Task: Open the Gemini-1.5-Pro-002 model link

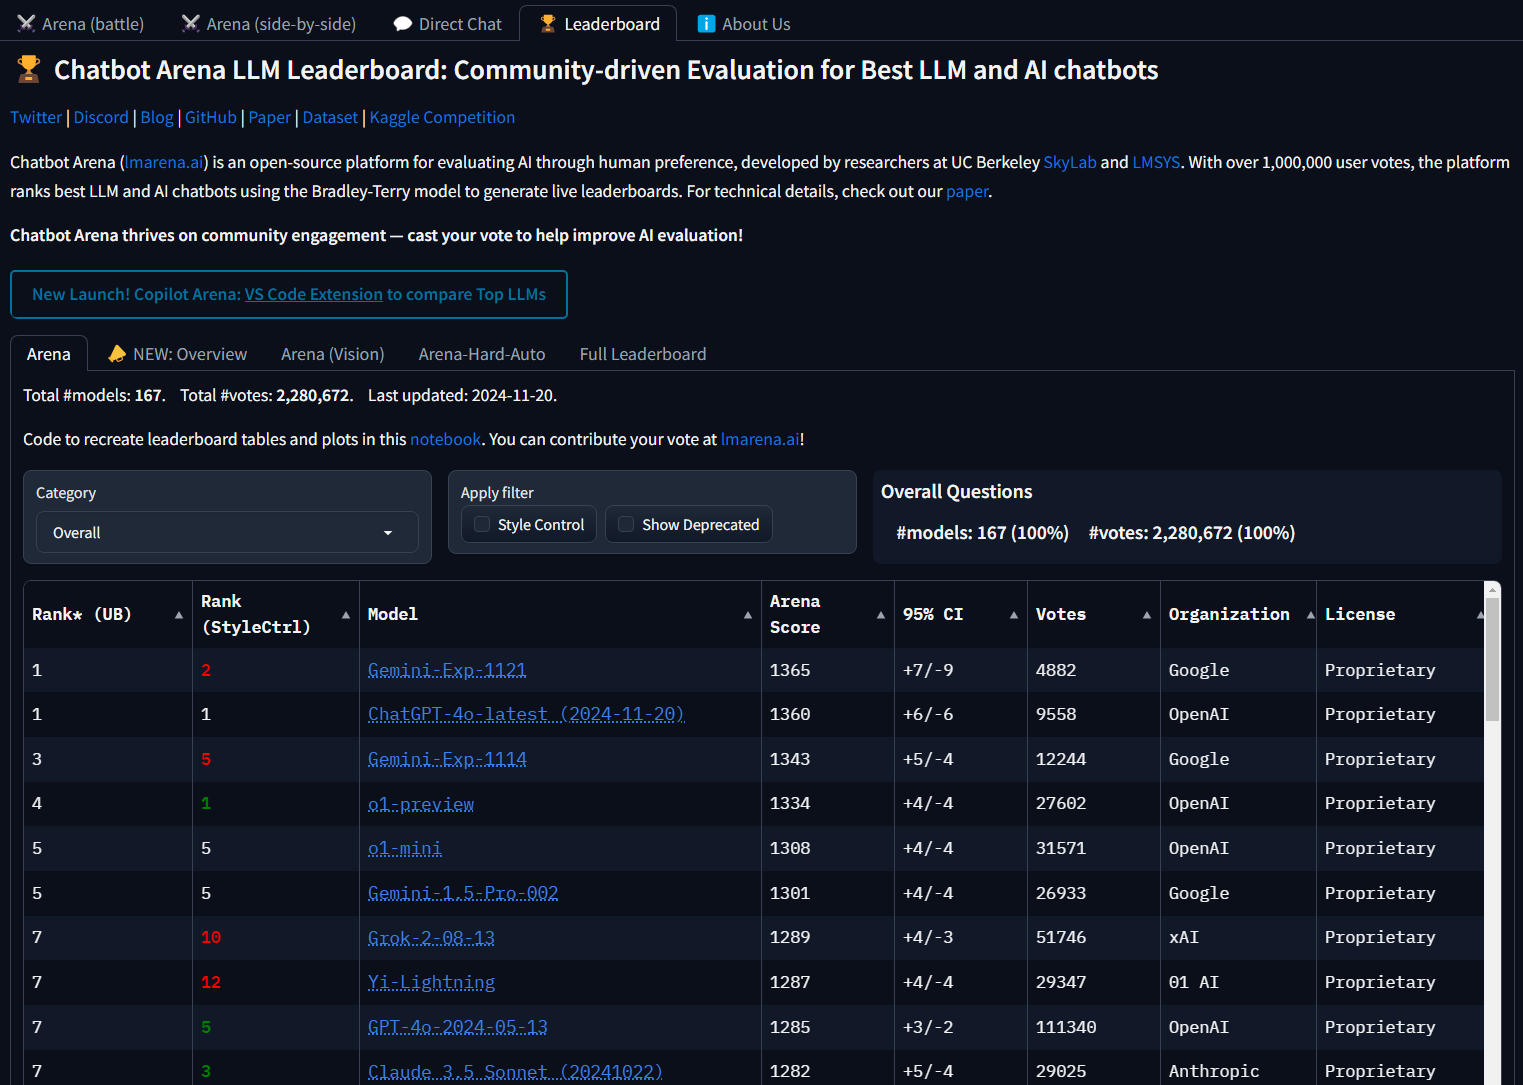Action: 463,893
